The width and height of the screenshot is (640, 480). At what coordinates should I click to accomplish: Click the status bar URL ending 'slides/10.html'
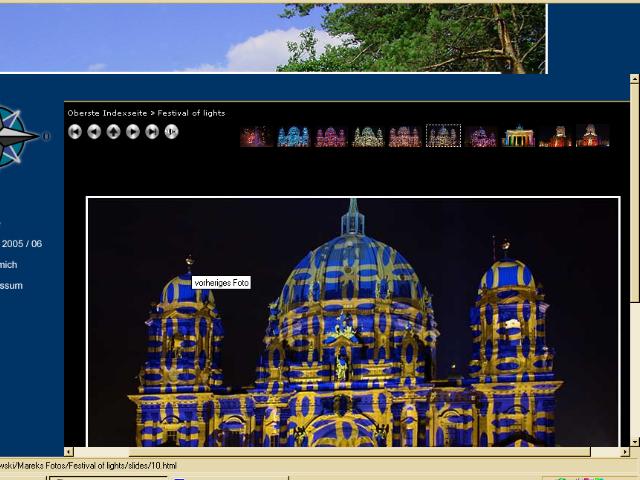click(x=88, y=466)
